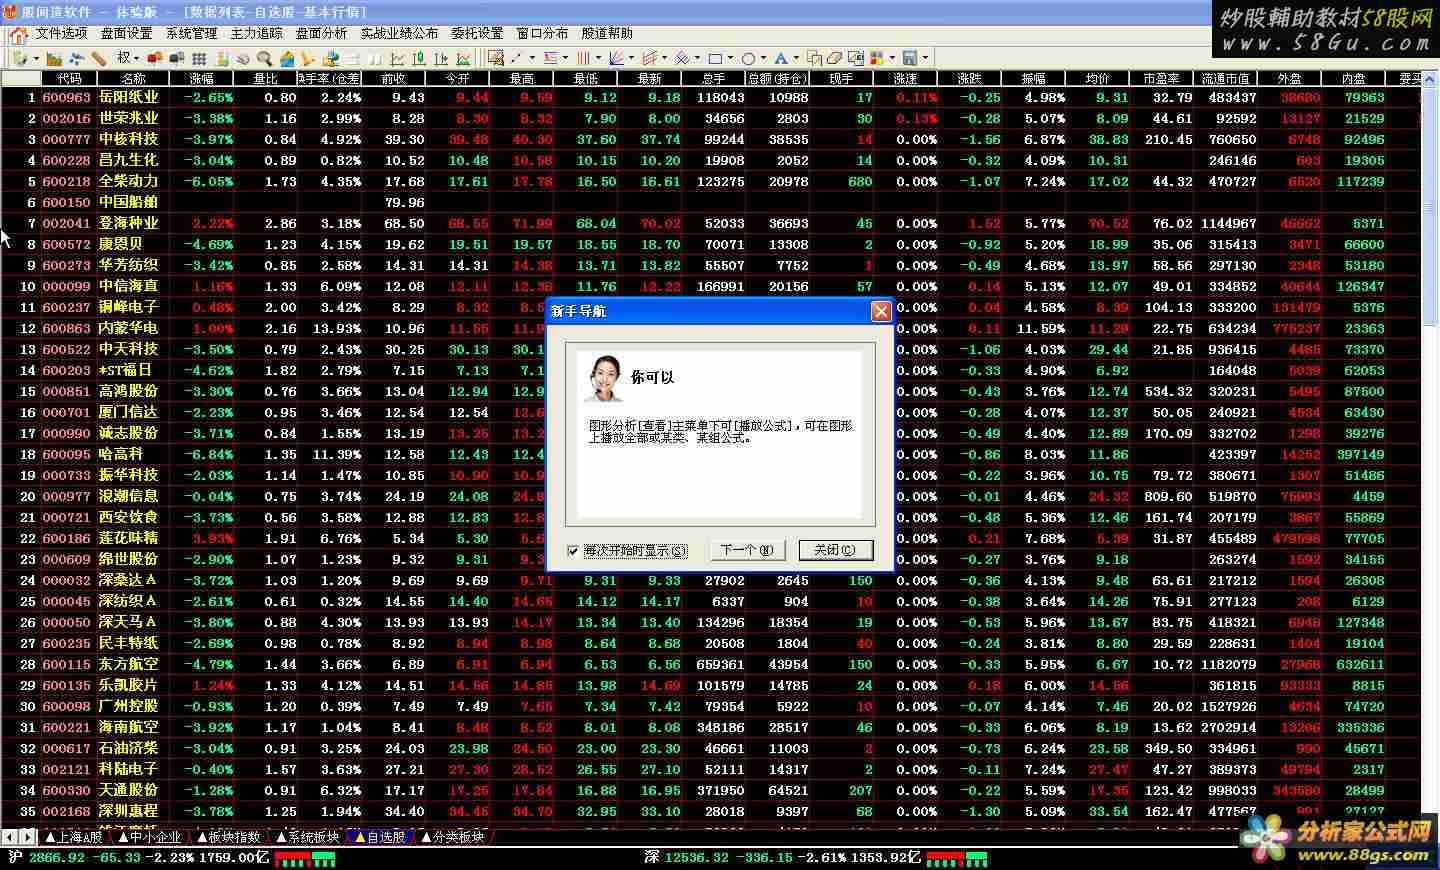Click the fan lines drawing tool
Viewport: 1440px width, 870px height.
[x=617, y=58]
